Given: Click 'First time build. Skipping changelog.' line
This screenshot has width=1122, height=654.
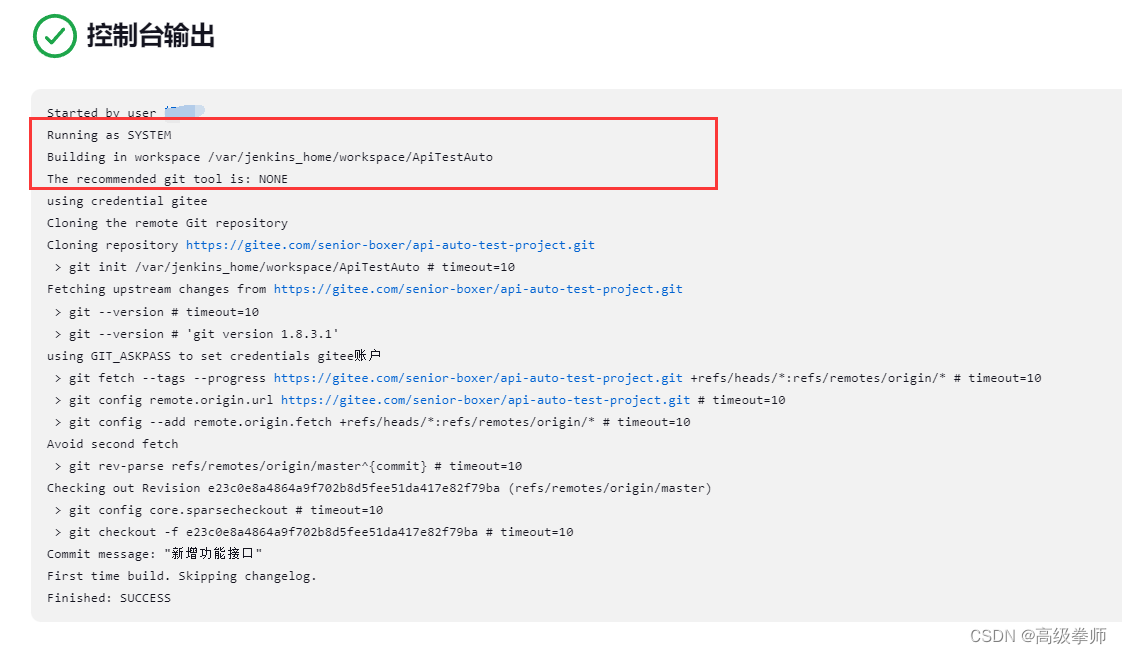Looking at the screenshot, I should [182, 576].
